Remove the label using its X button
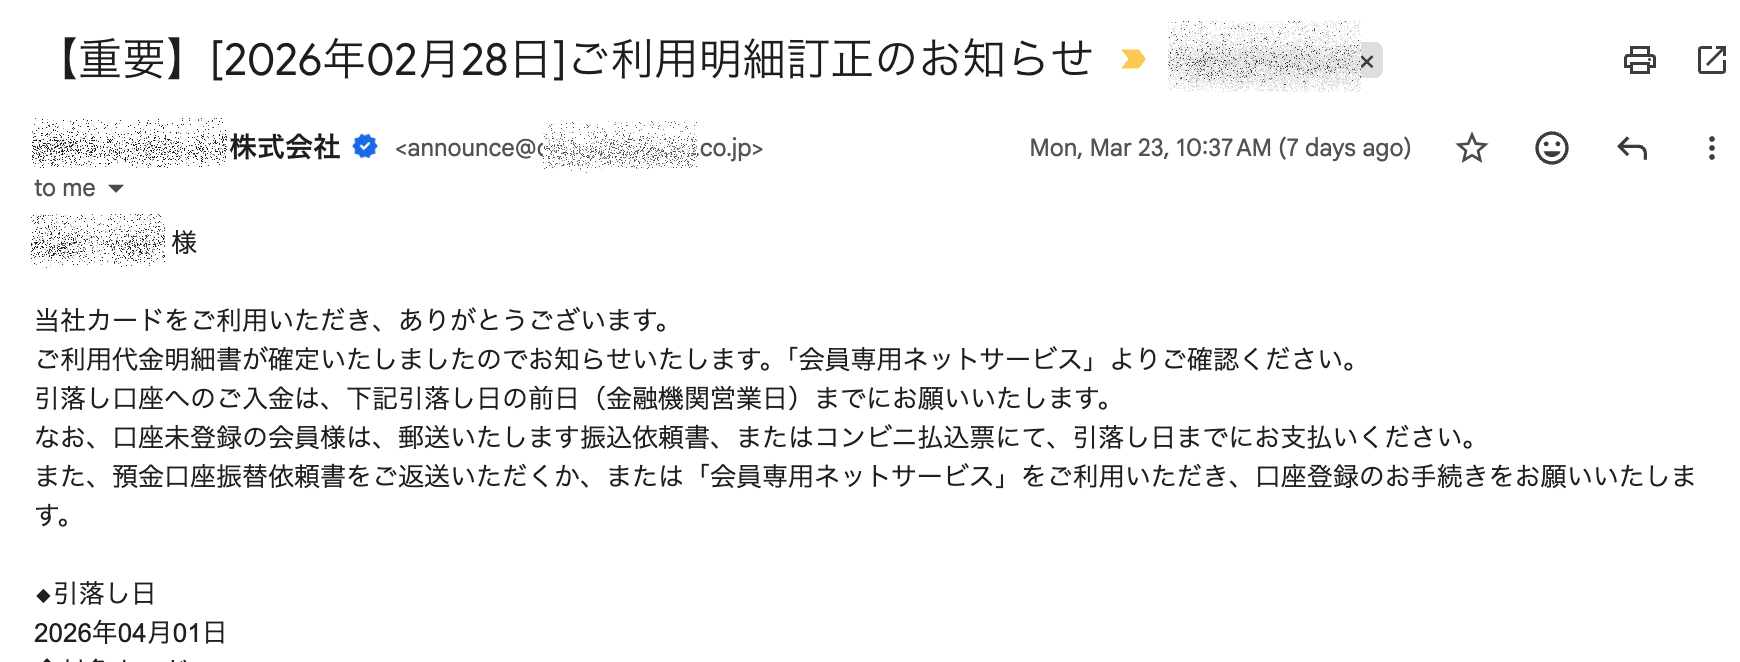The height and width of the screenshot is (662, 1740). 1367,62
